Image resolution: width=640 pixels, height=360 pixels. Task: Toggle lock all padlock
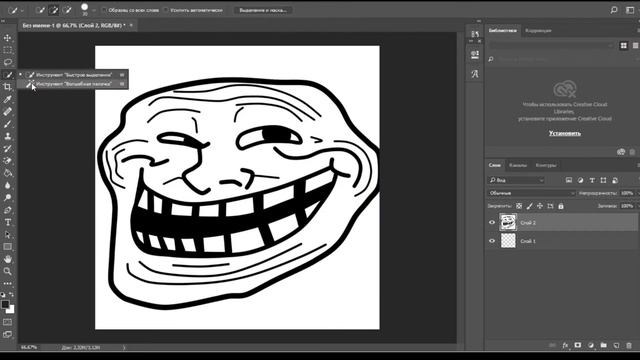[561, 206]
